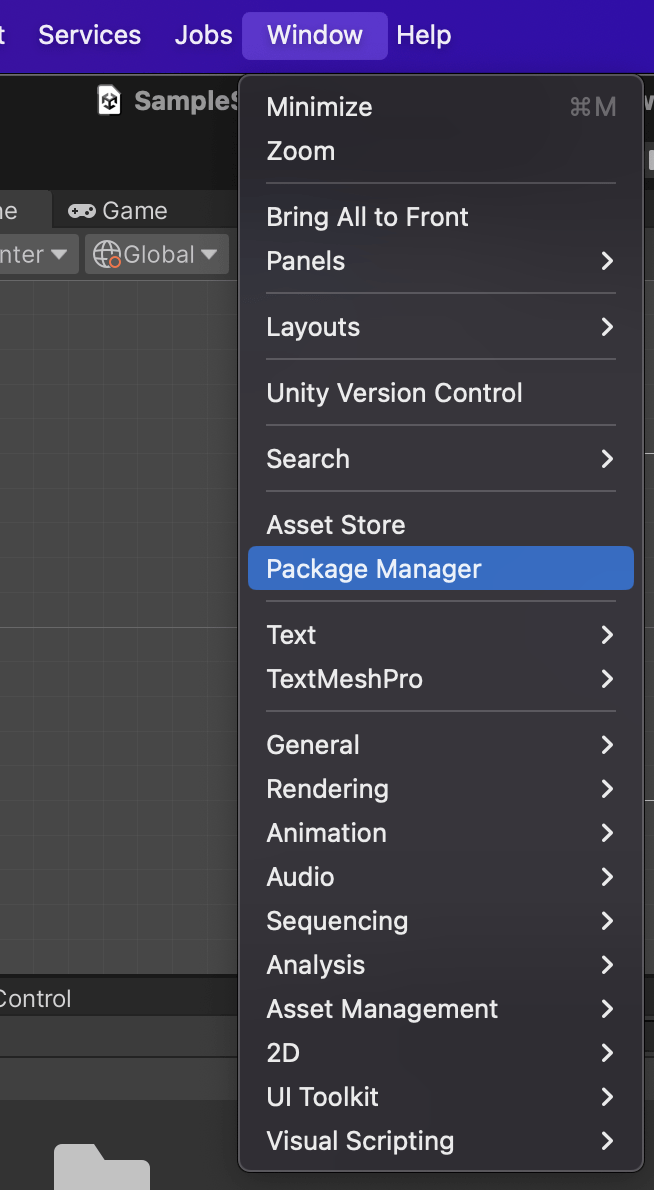Open Unity Version Control window
This screenshot has height=1190, width=654.
[441, 393]
